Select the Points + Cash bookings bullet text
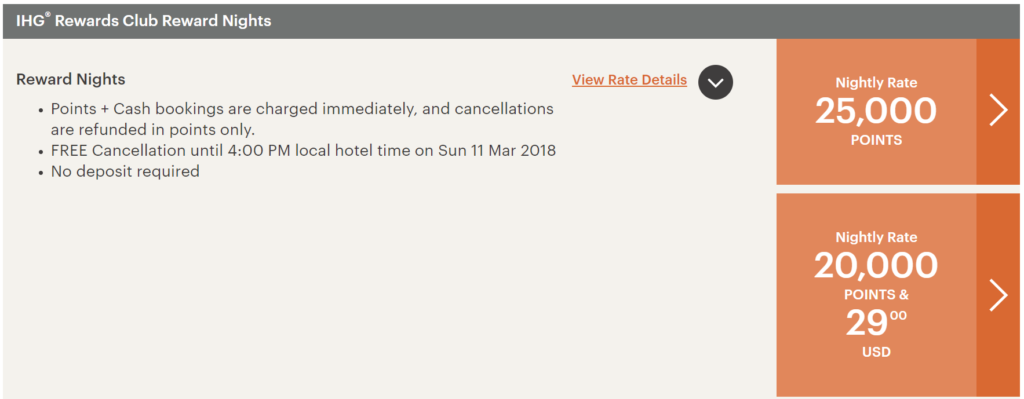Screen dimensions: 1024x399 click(302, 119)
